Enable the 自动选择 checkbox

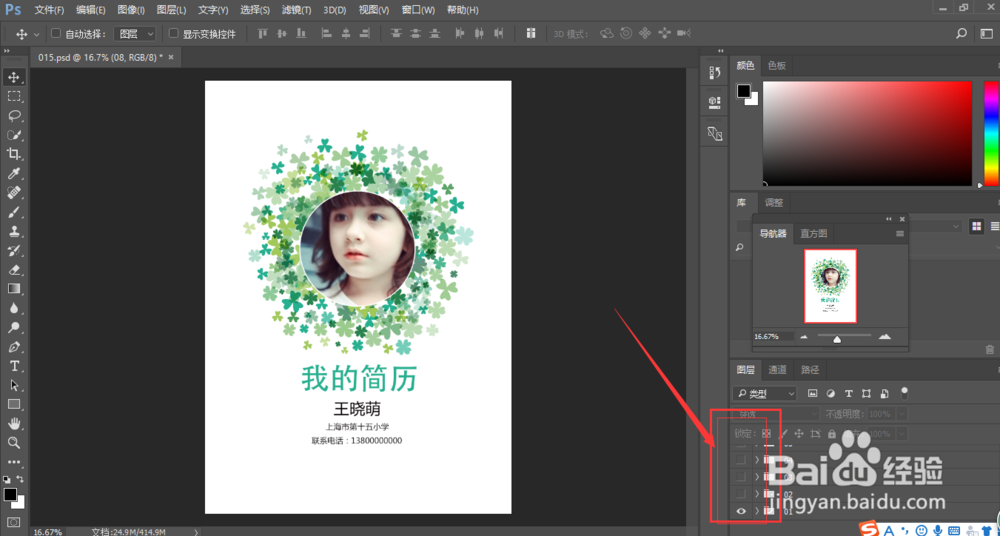(55, 33)
